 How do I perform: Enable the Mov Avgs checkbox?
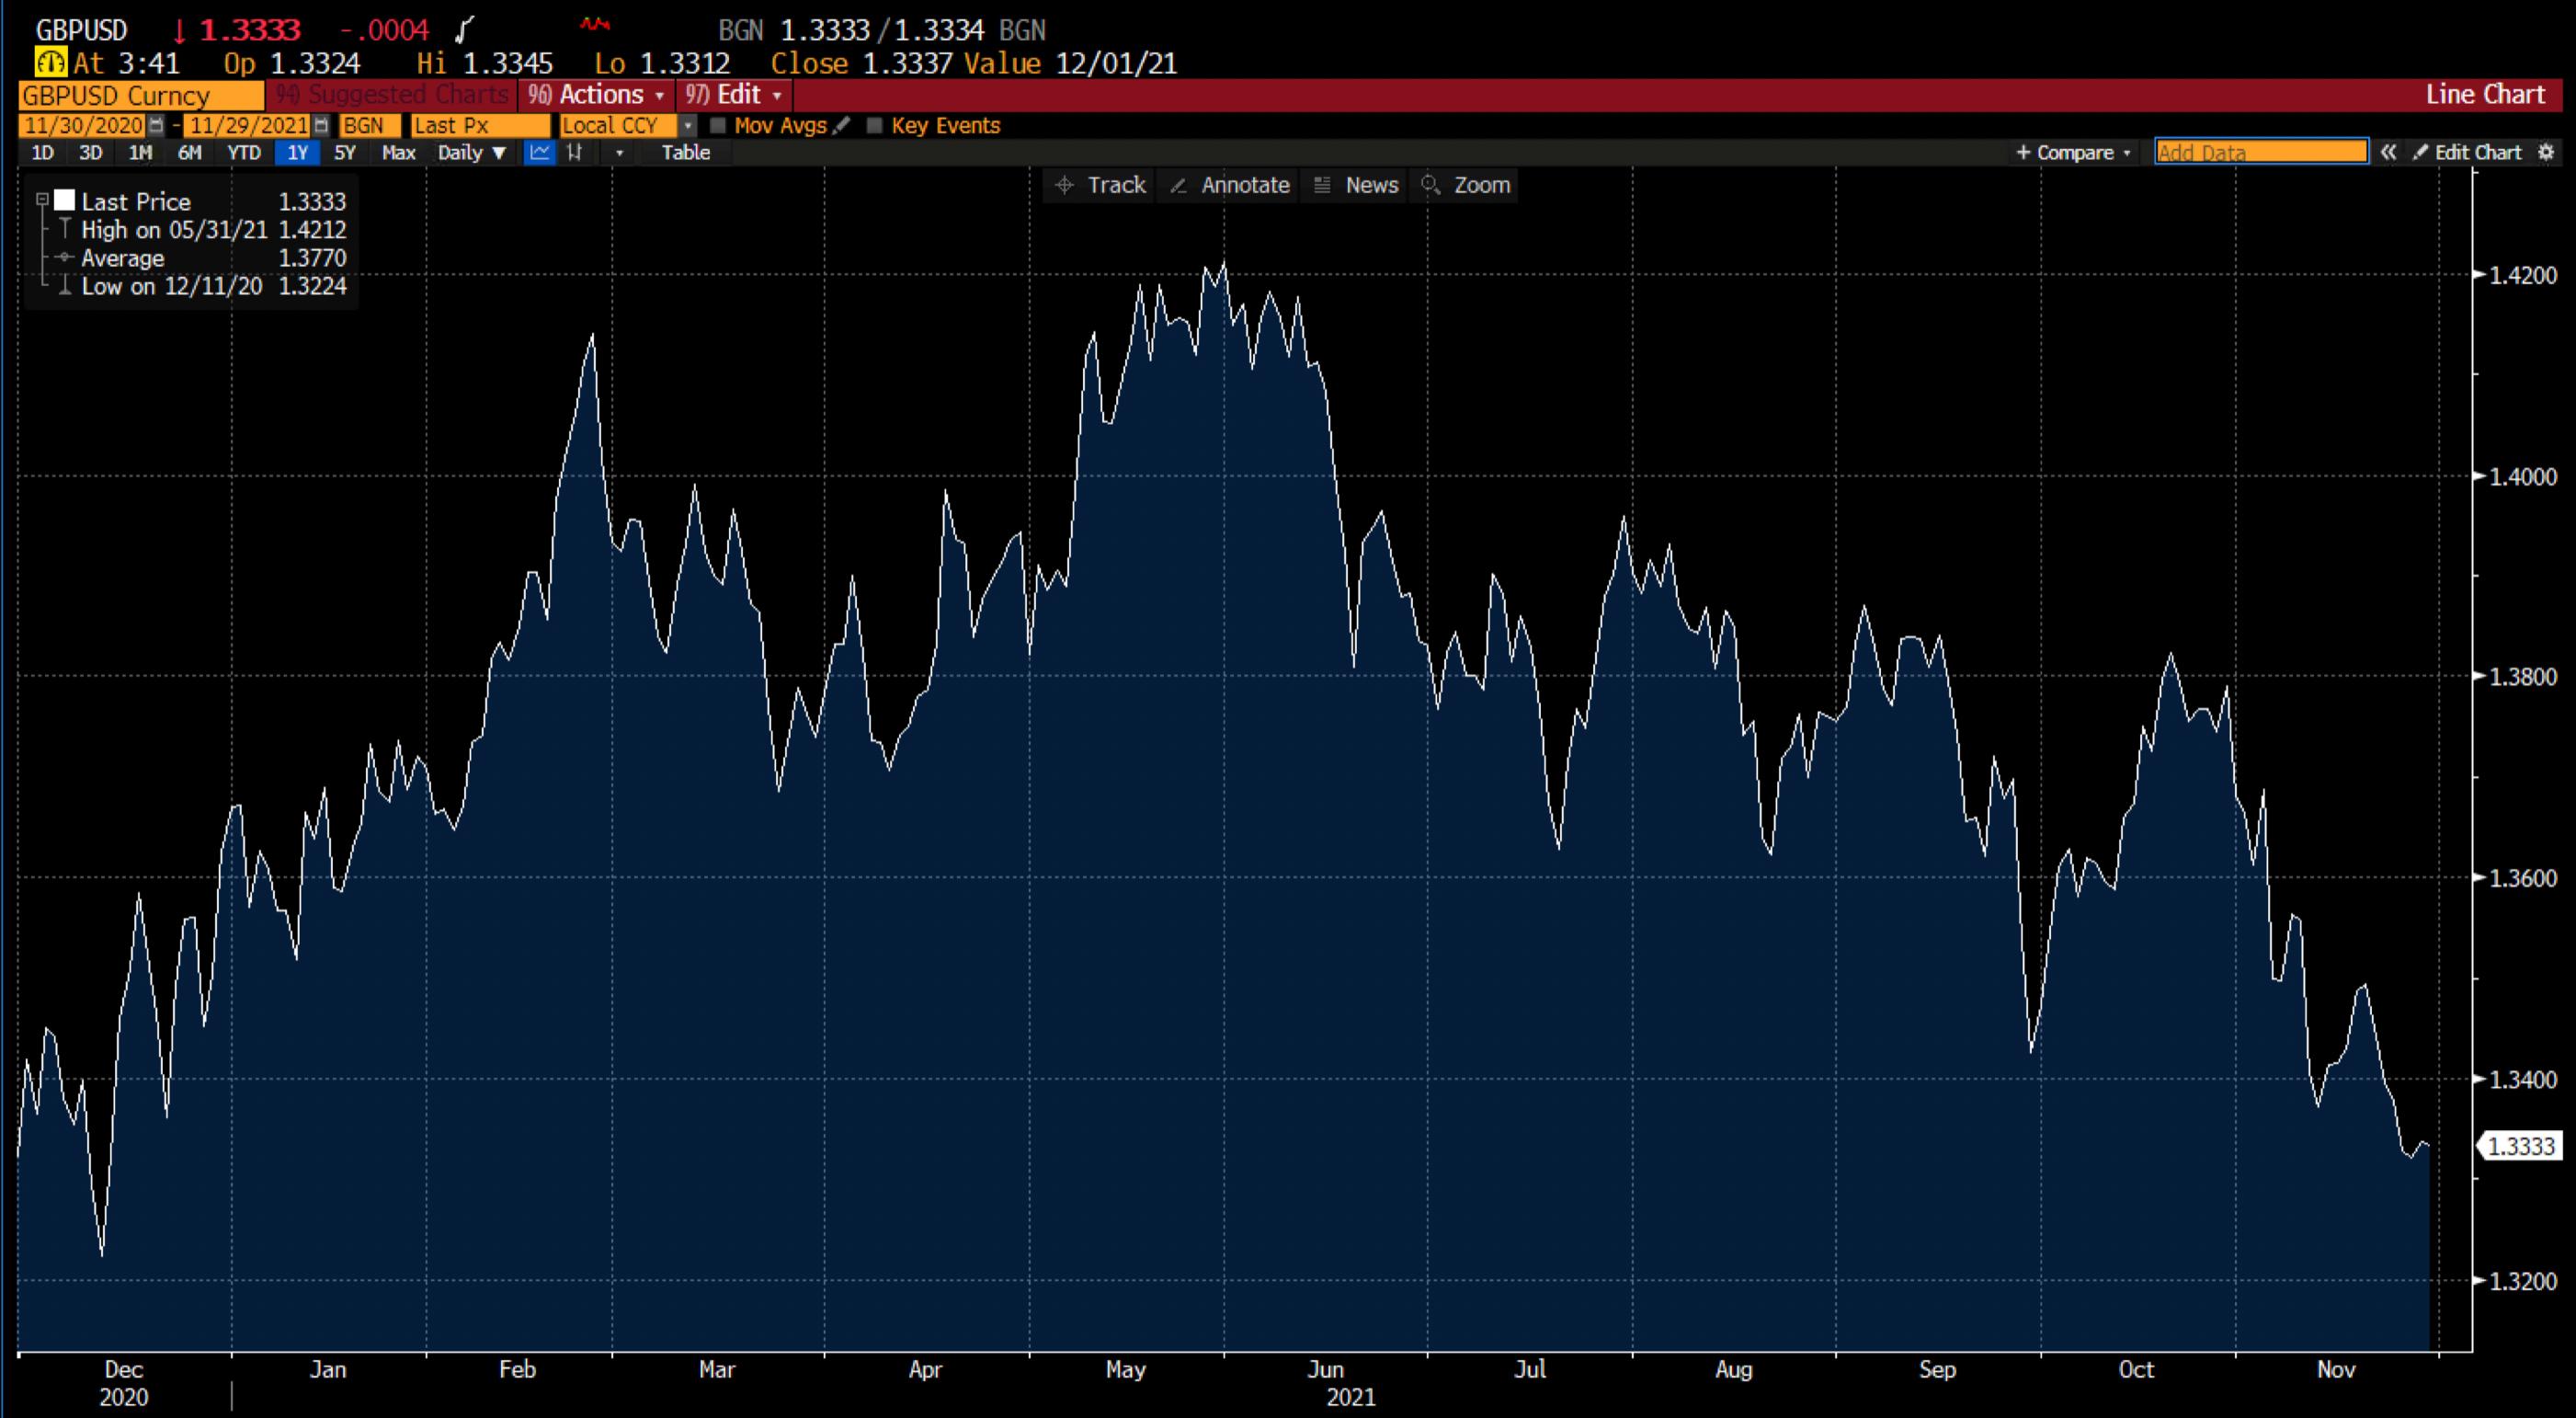pos(718,126)
